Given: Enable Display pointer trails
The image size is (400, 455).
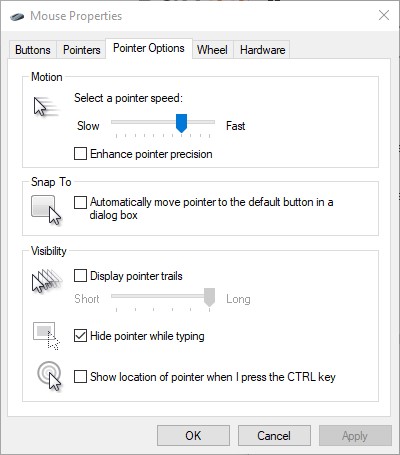Looking at the screenshot, I should tap(80, 276).
